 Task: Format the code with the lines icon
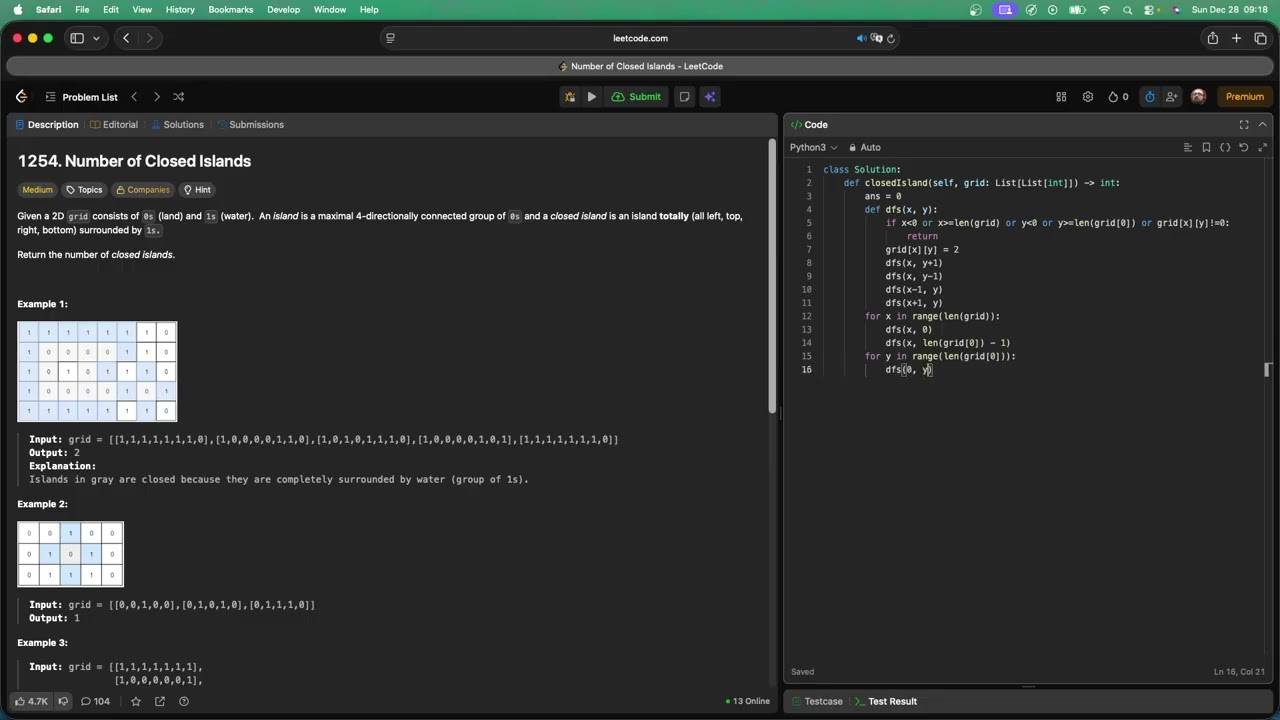pos(1188,147)
